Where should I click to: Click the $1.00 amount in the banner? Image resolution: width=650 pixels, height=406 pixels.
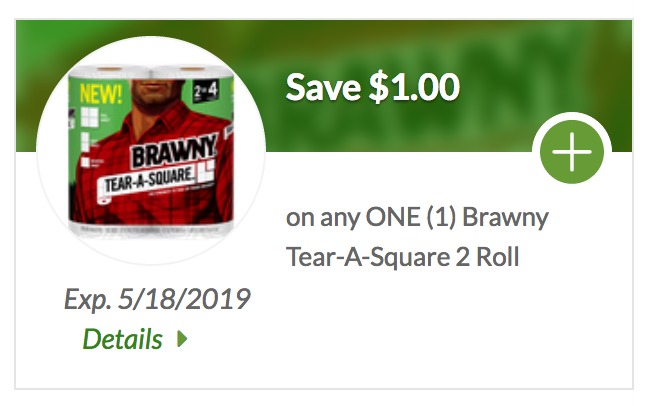pyautogui.click(x=414, y=87)
